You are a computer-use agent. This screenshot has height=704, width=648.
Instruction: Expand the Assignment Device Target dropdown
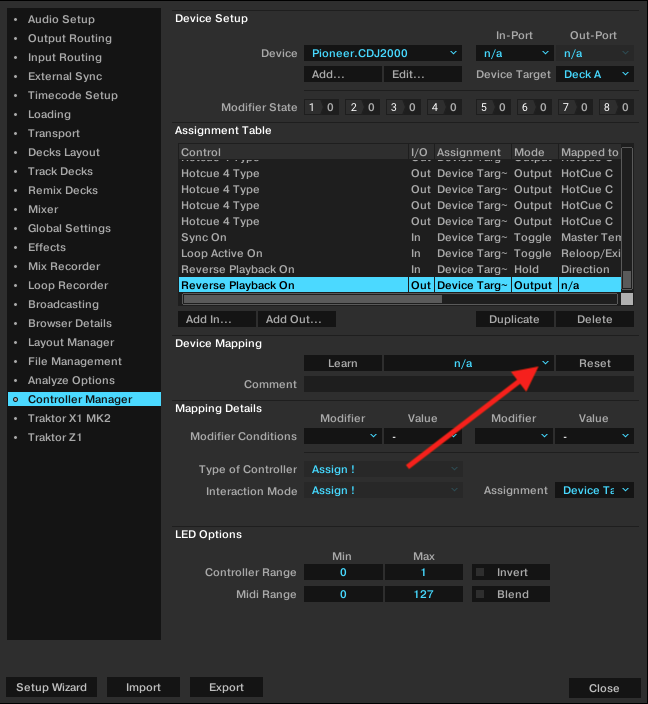[595, 490]
